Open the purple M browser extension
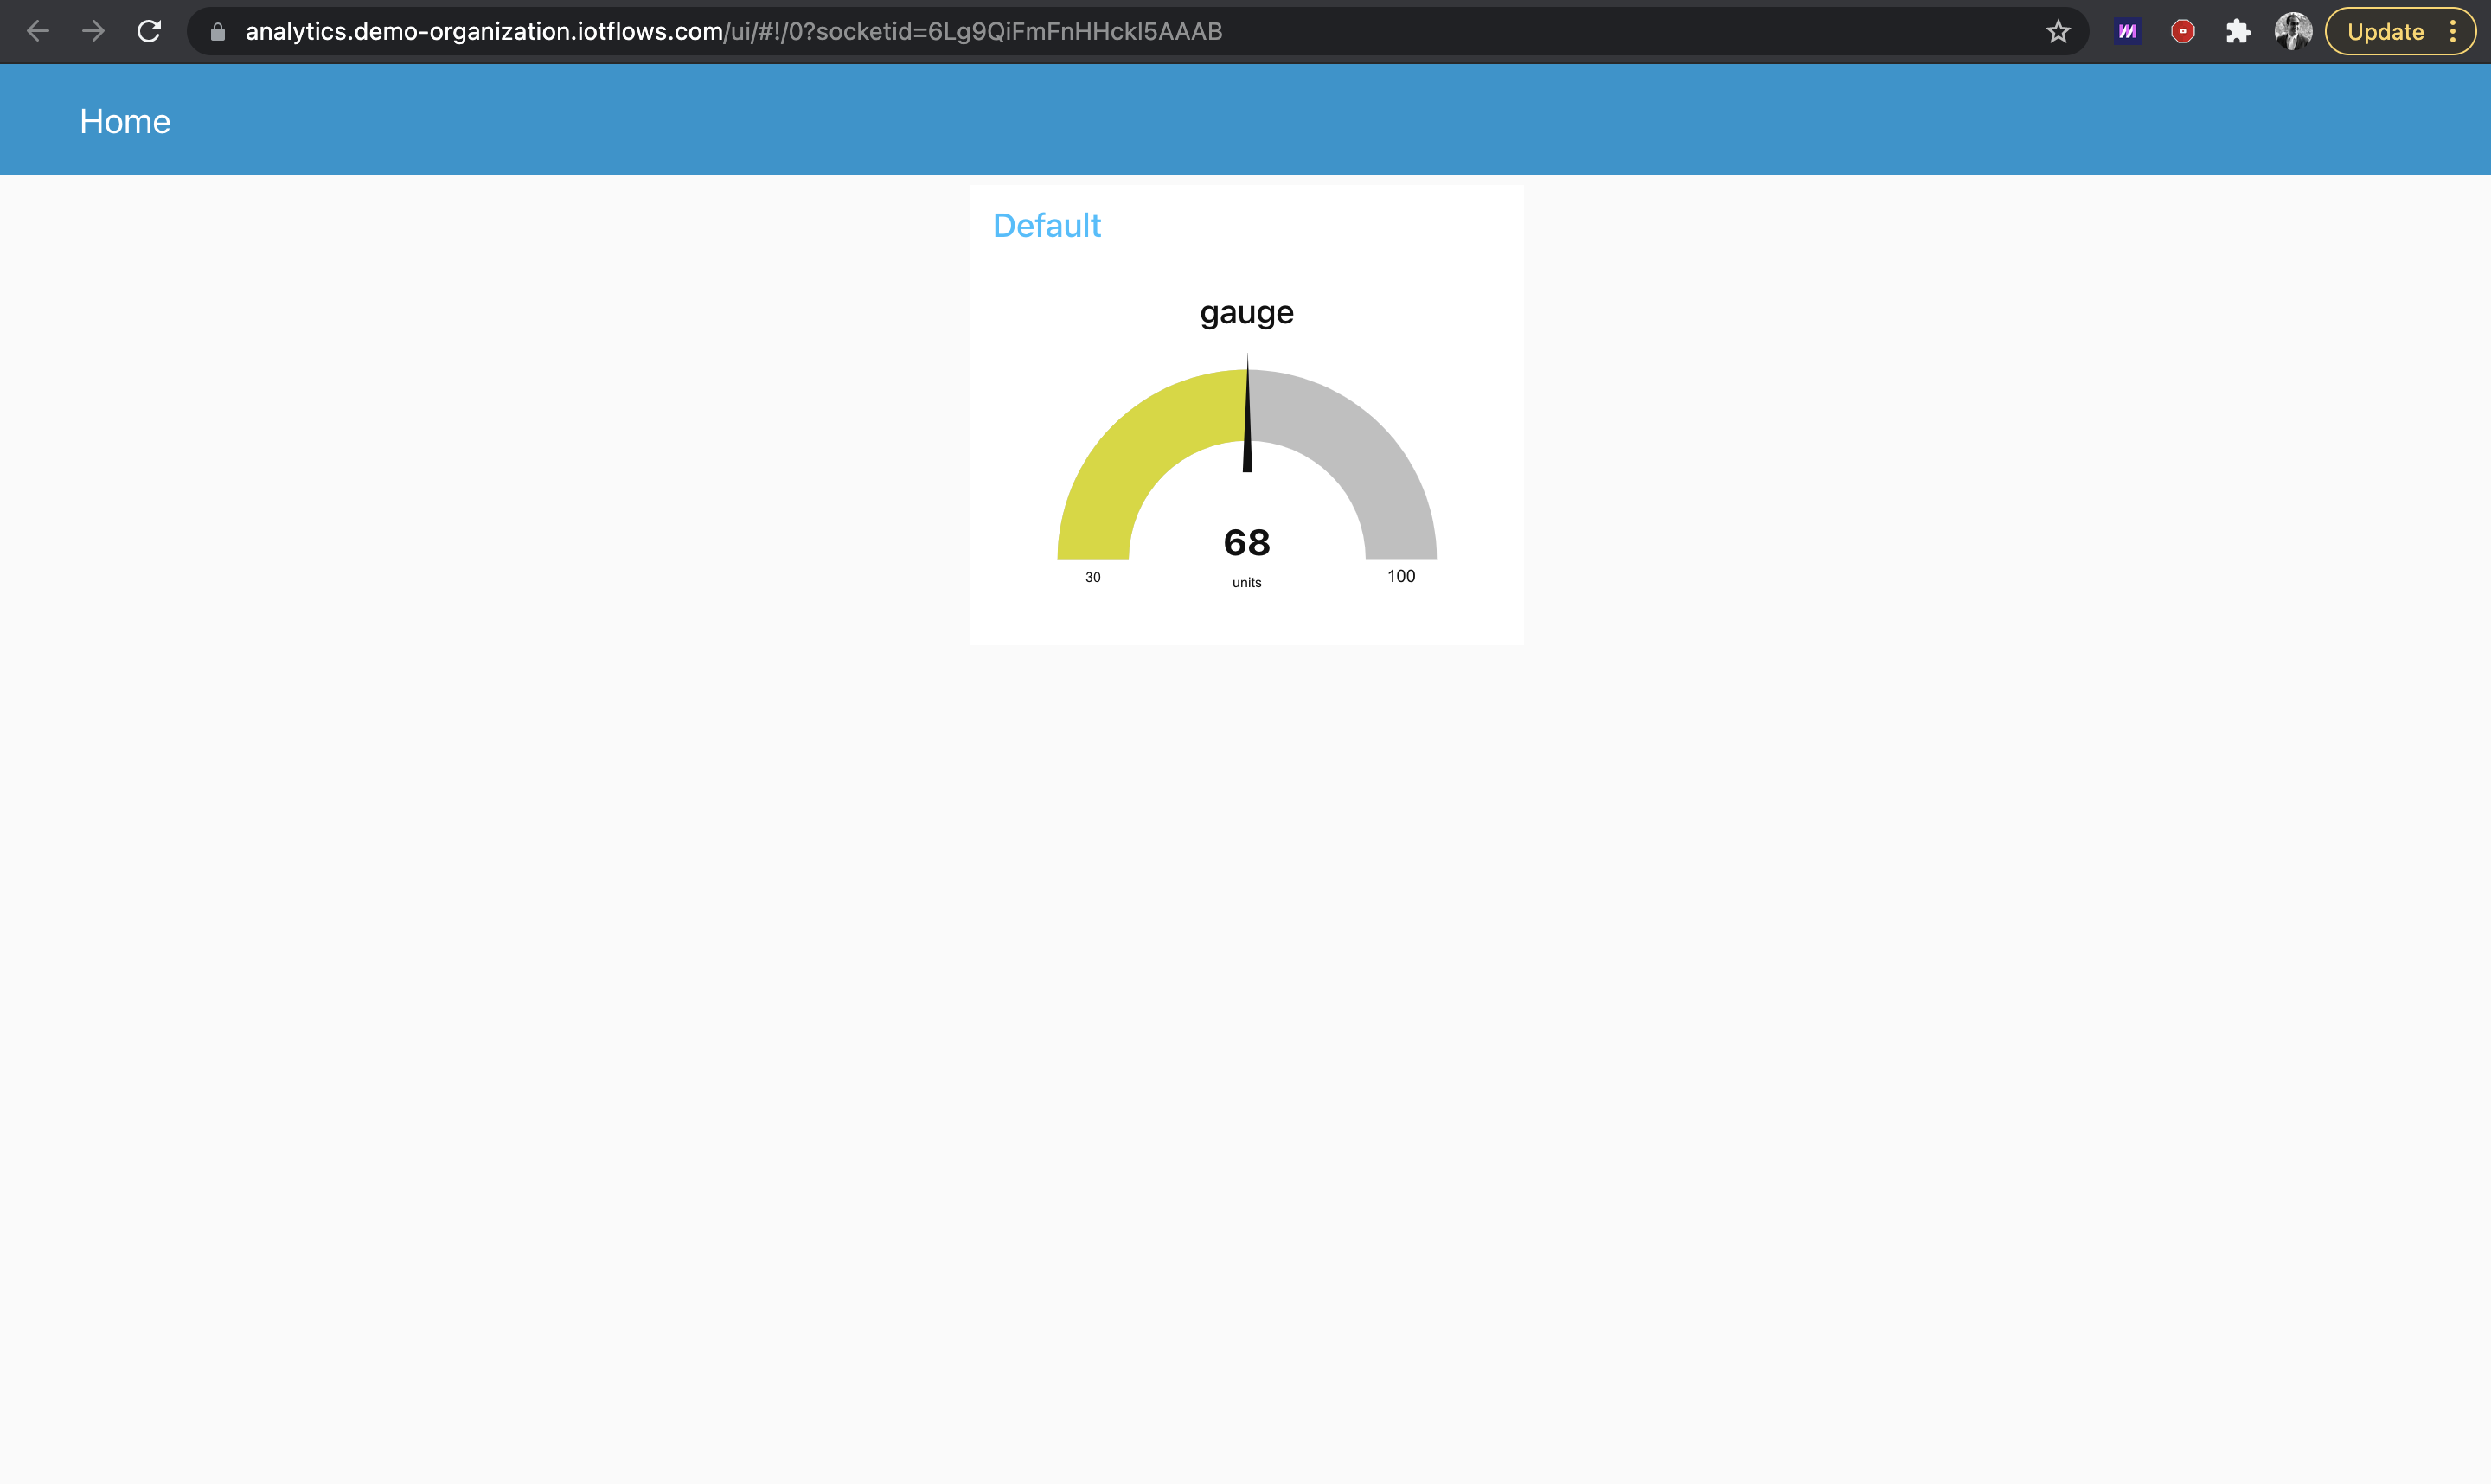 (2127, 32)
